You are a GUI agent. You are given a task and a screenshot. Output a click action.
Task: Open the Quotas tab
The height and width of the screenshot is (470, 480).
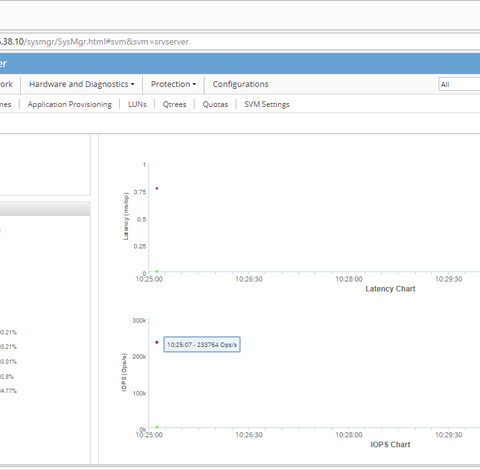pos(215,104)
